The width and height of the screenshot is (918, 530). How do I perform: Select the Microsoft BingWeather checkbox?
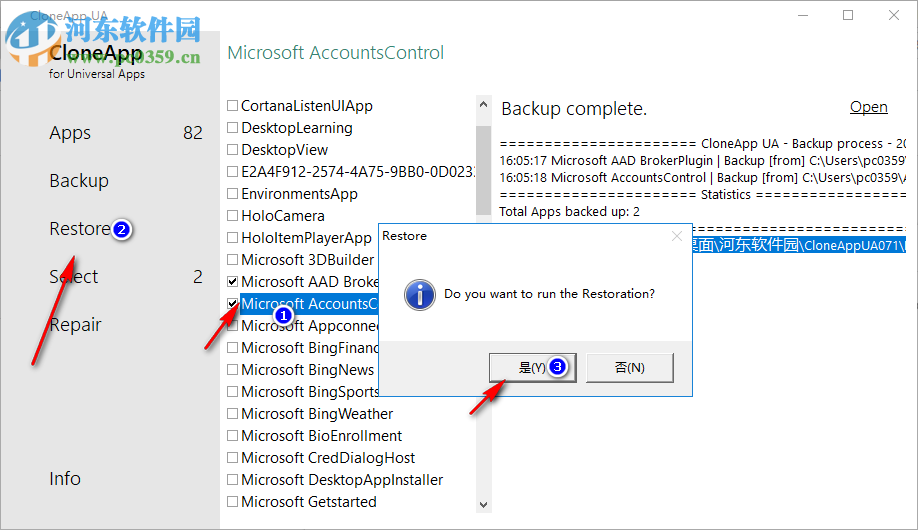pos(233,414)
